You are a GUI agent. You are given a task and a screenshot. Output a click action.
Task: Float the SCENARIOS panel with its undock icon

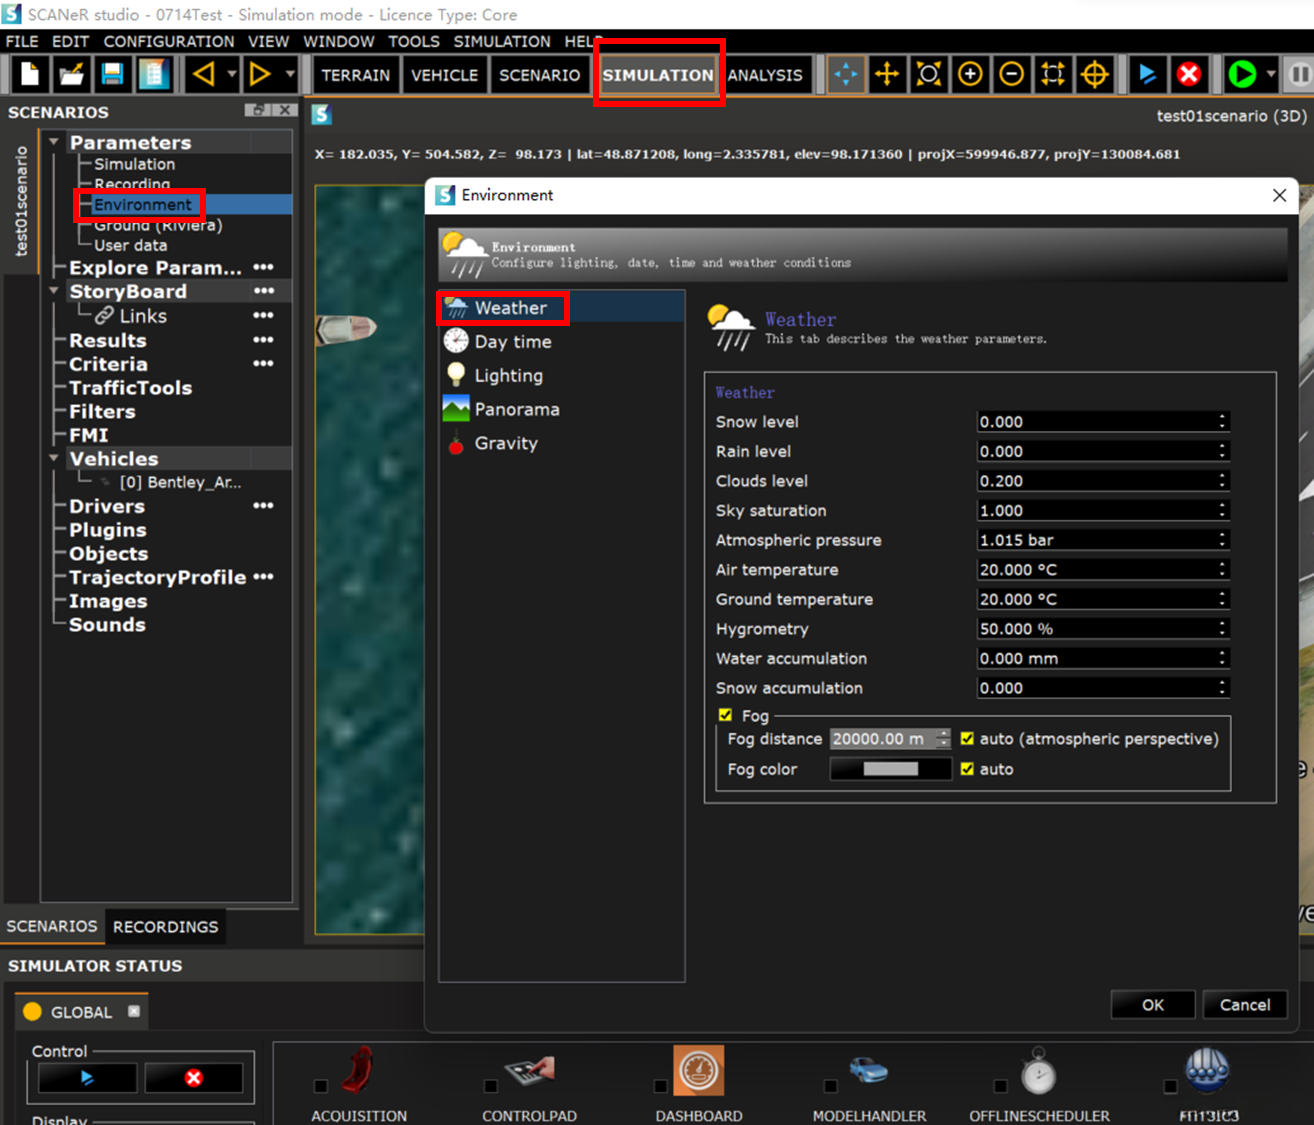coord(258,110)
